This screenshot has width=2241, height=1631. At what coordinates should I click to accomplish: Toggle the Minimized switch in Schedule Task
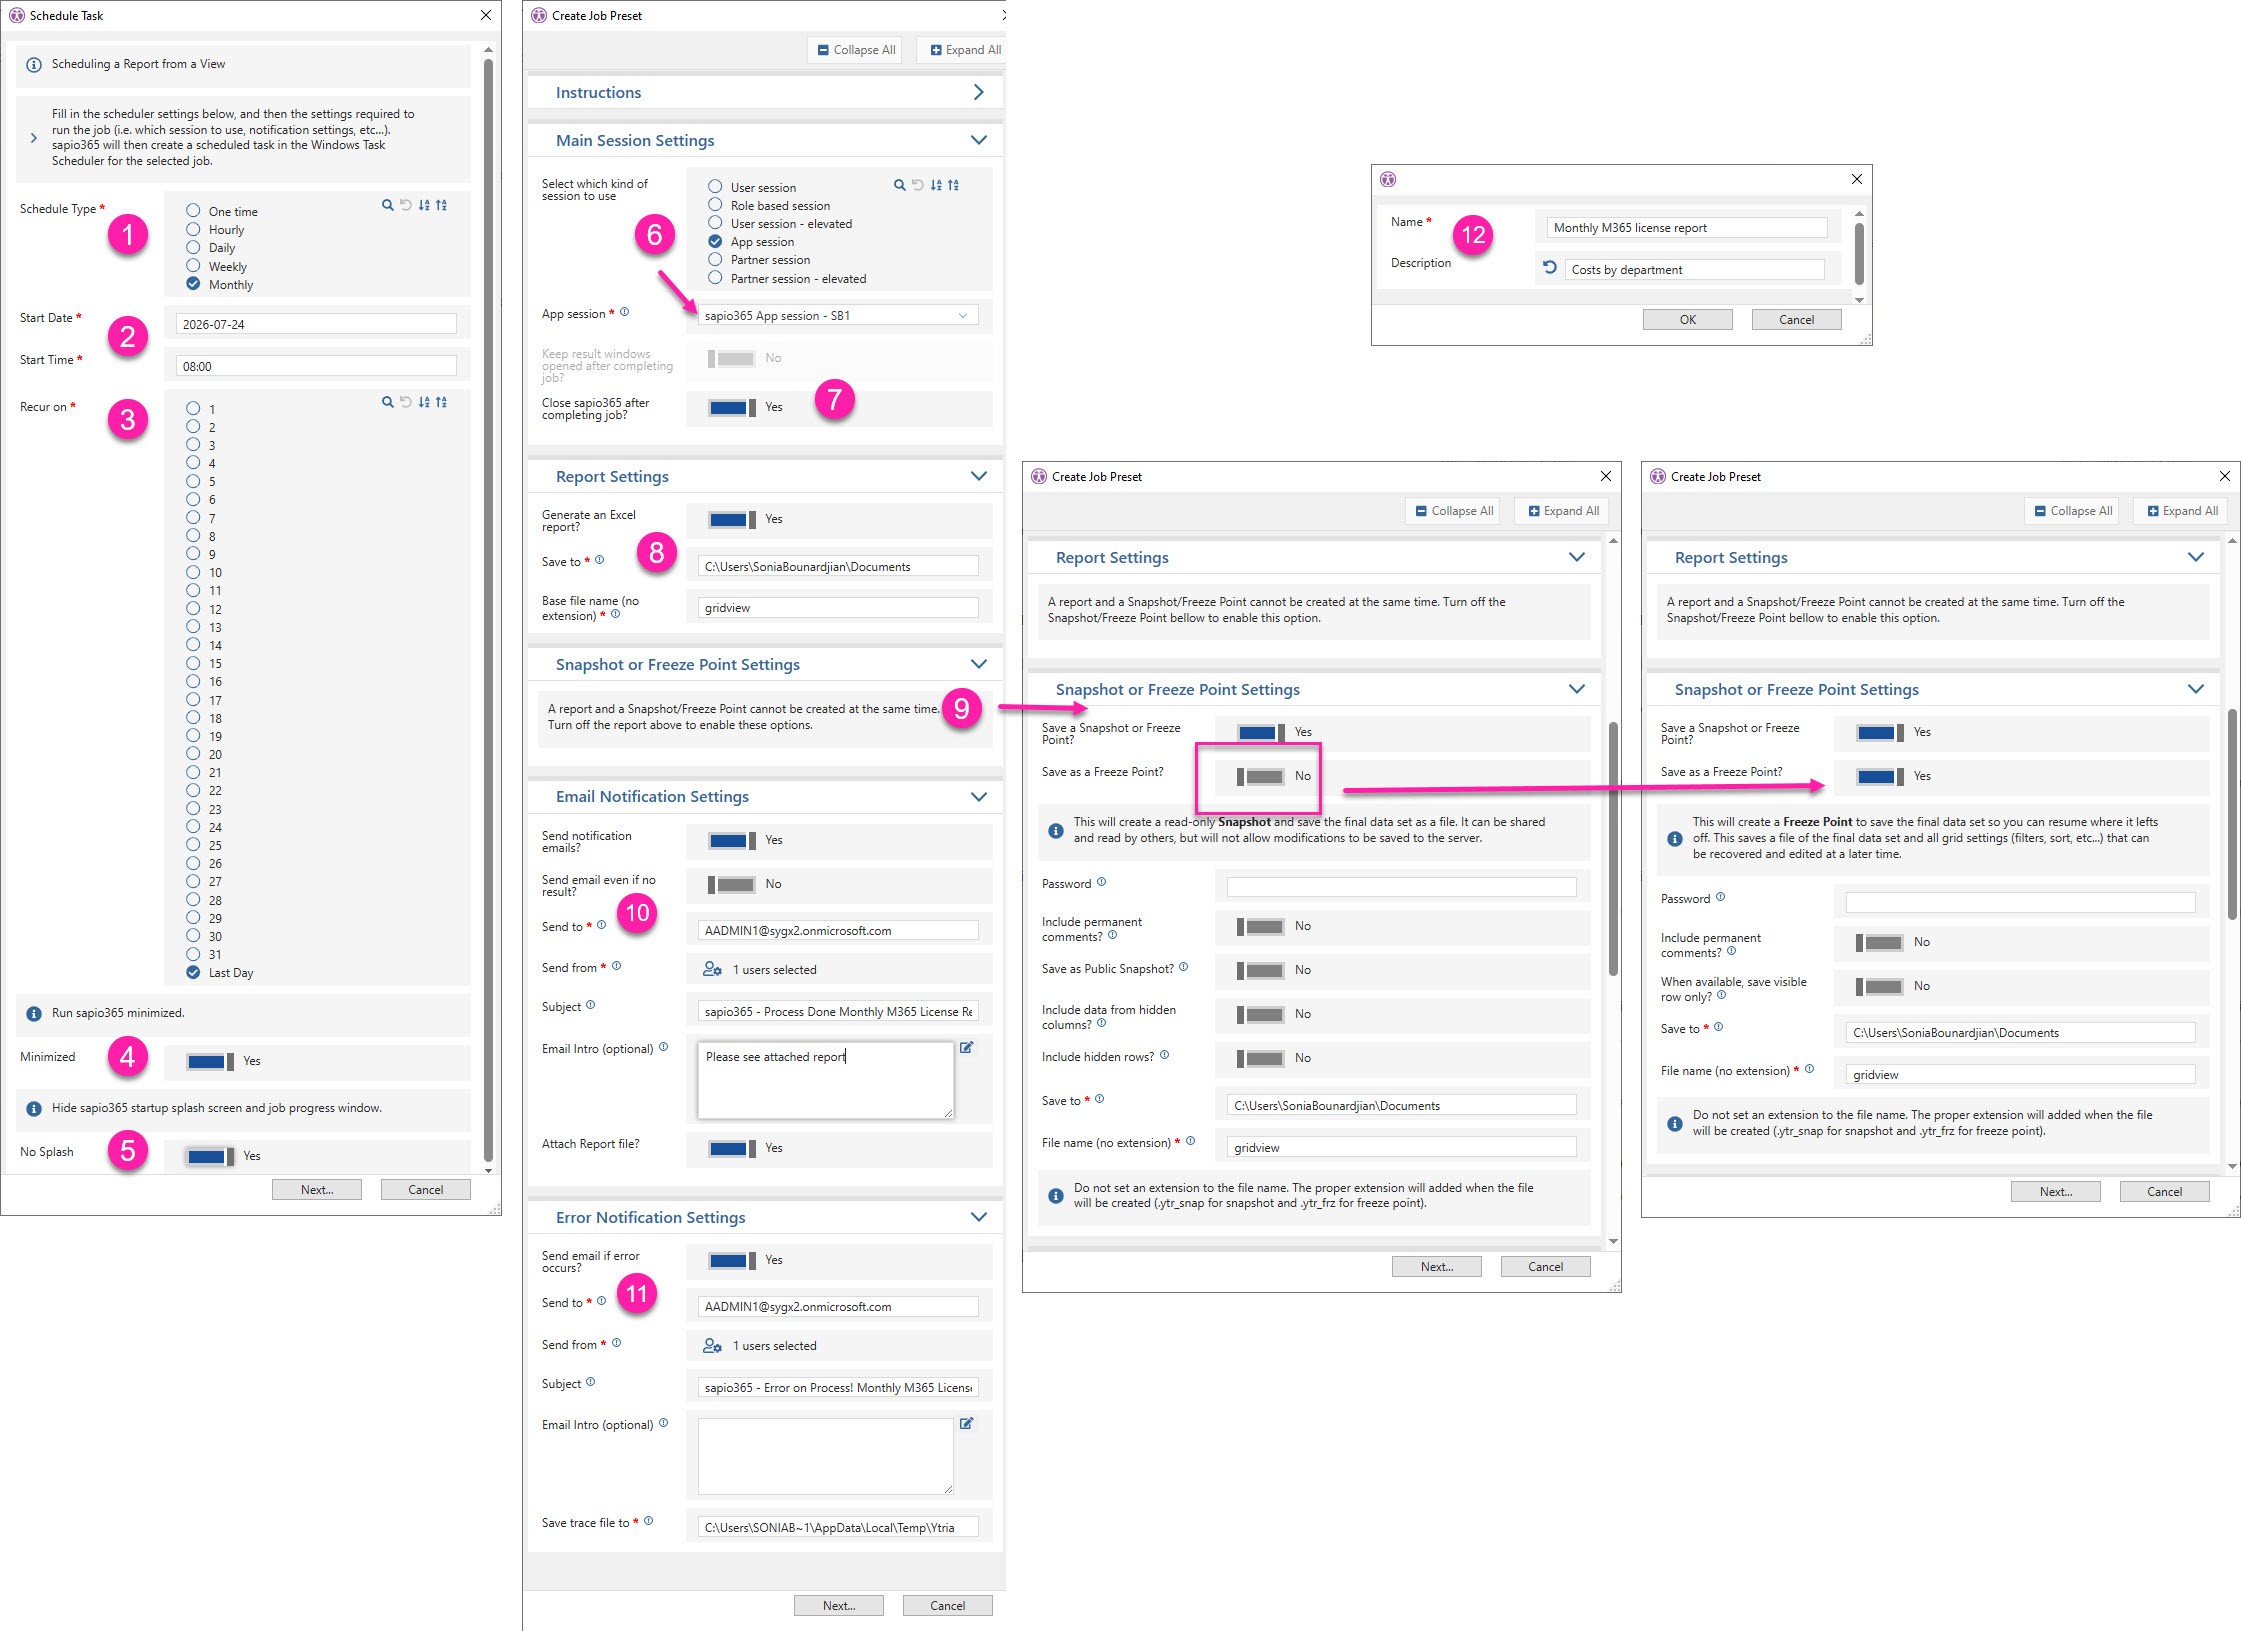coord(210,1061)
